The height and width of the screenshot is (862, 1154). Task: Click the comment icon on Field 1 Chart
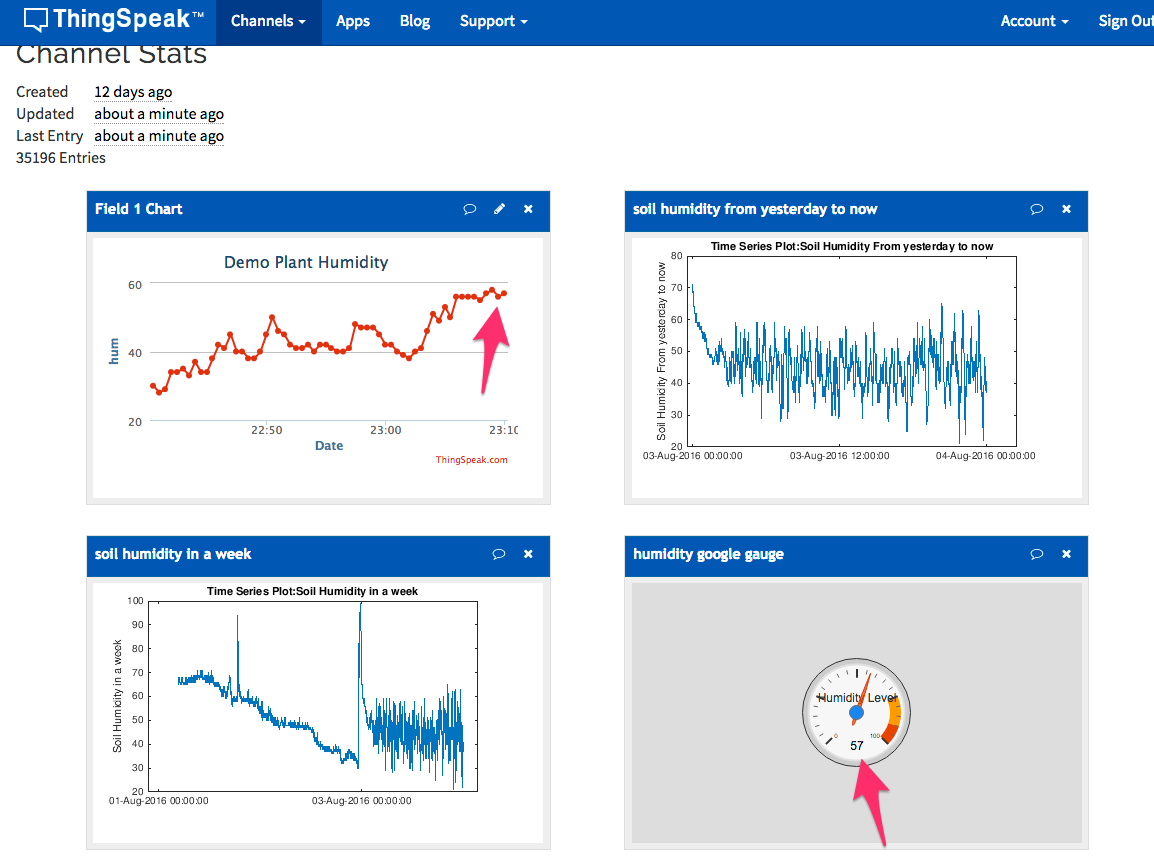pyautogui.click(x=469, y=209)
